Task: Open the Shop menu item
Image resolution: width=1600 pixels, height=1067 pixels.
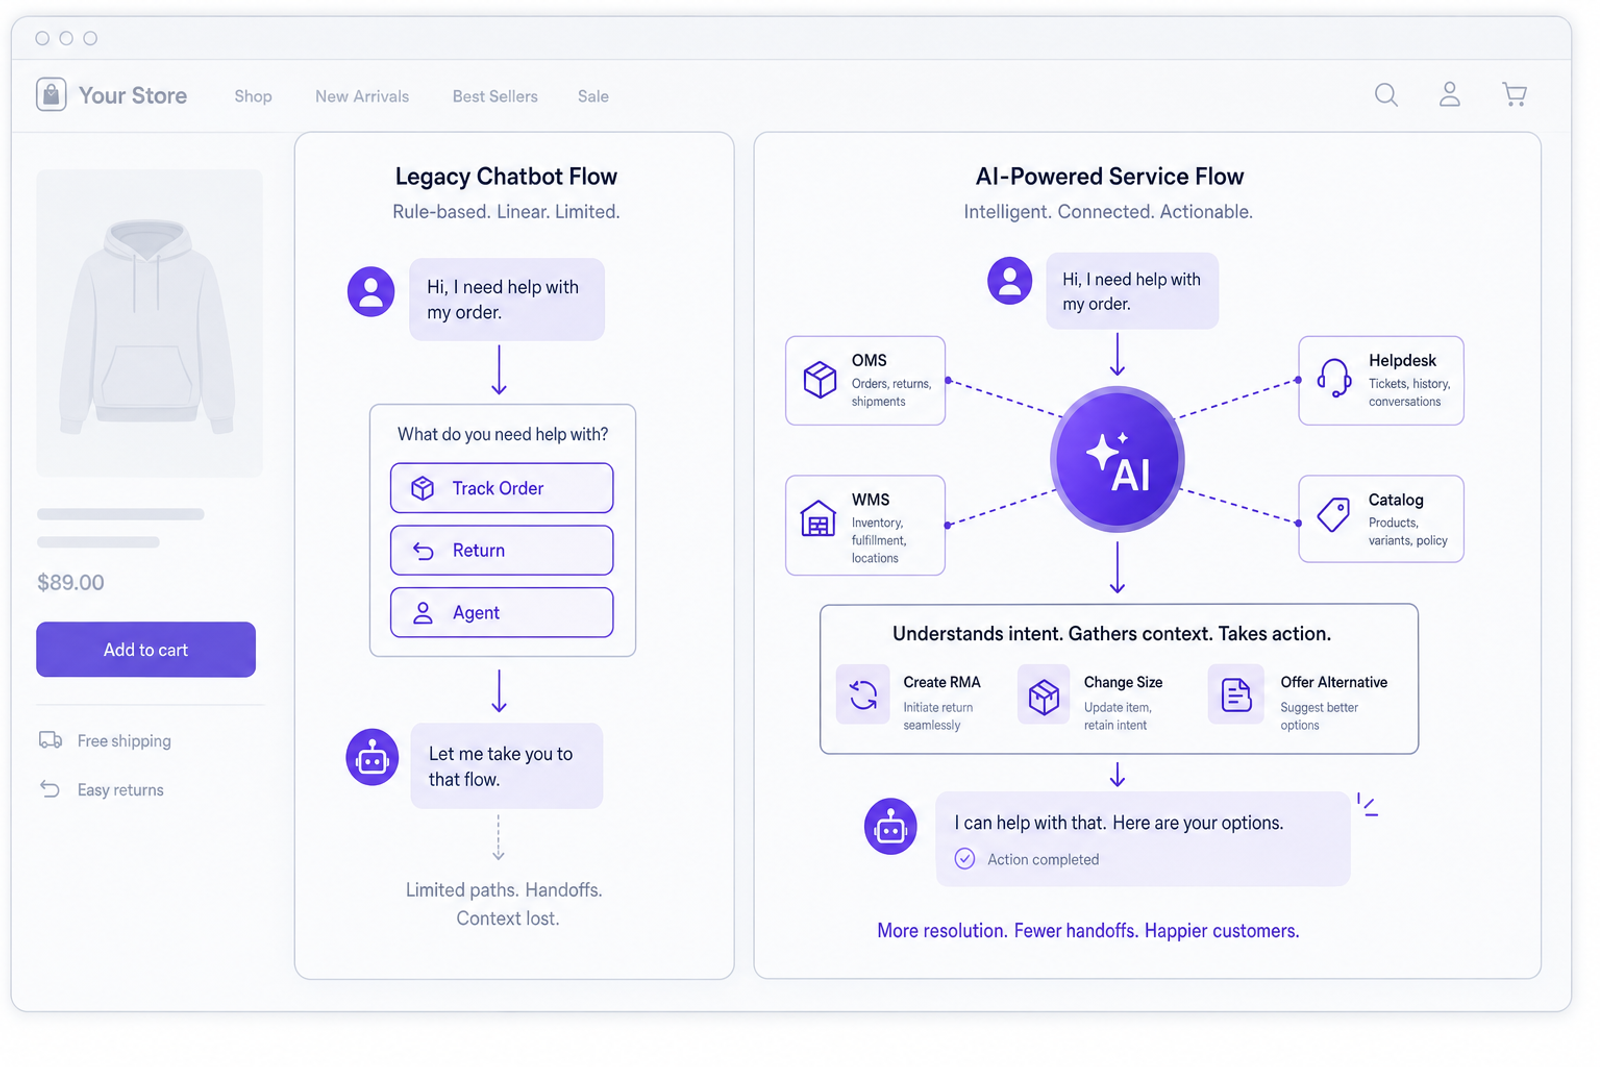Action: [x=253, y=96]
